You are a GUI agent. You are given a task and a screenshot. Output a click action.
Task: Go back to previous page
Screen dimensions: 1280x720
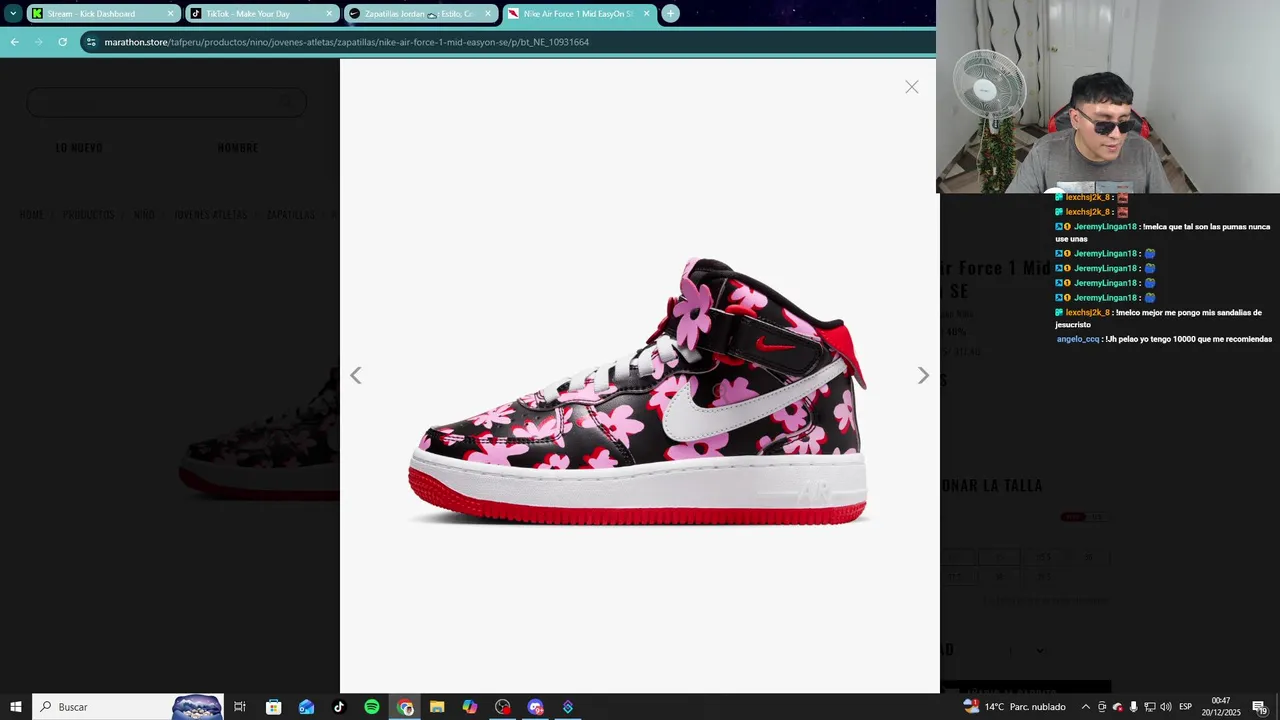click(x=14, y=42)
